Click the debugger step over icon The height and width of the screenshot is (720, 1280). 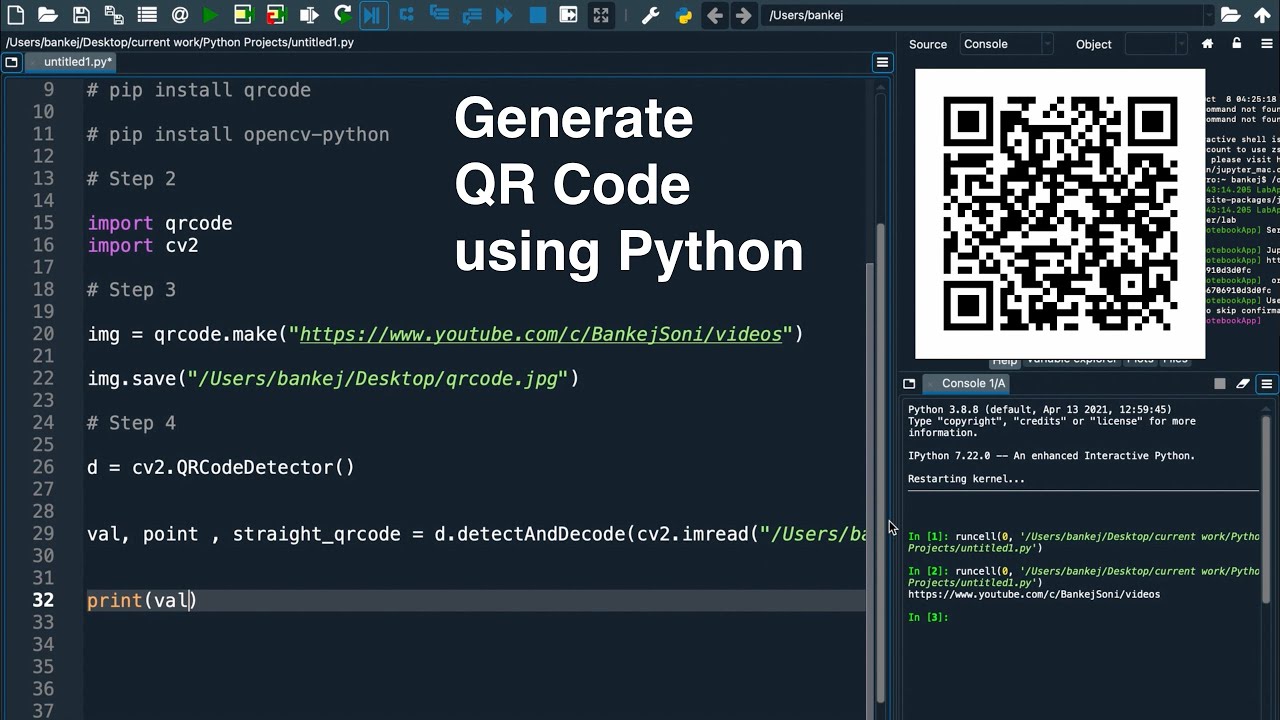point(406,15)
